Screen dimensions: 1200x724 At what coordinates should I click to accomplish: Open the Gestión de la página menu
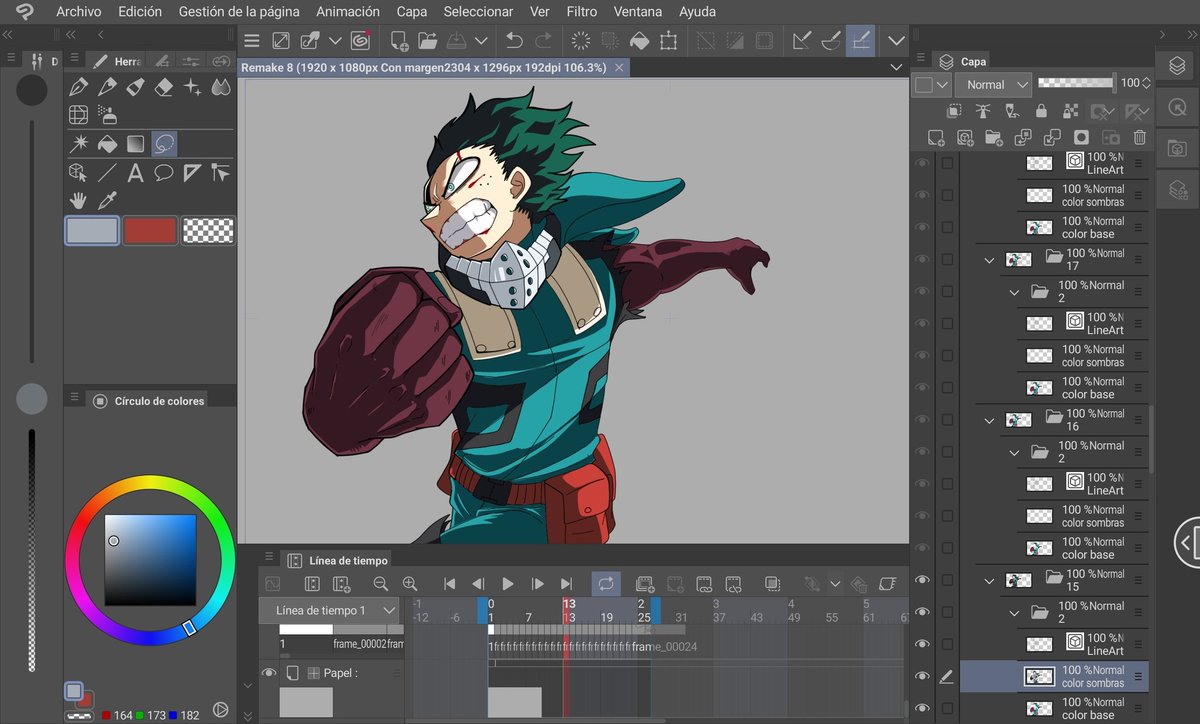239,12
